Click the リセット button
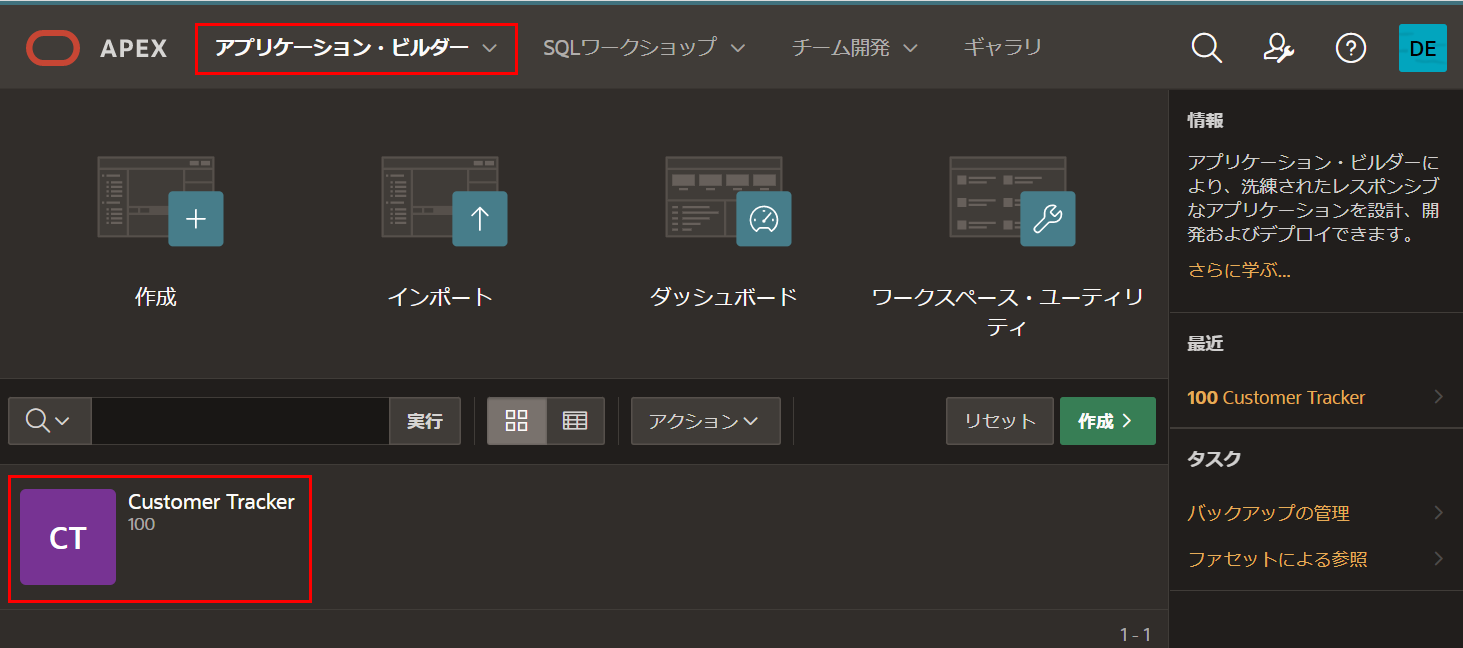1463x648 pixels. (x=1000, y=421)
